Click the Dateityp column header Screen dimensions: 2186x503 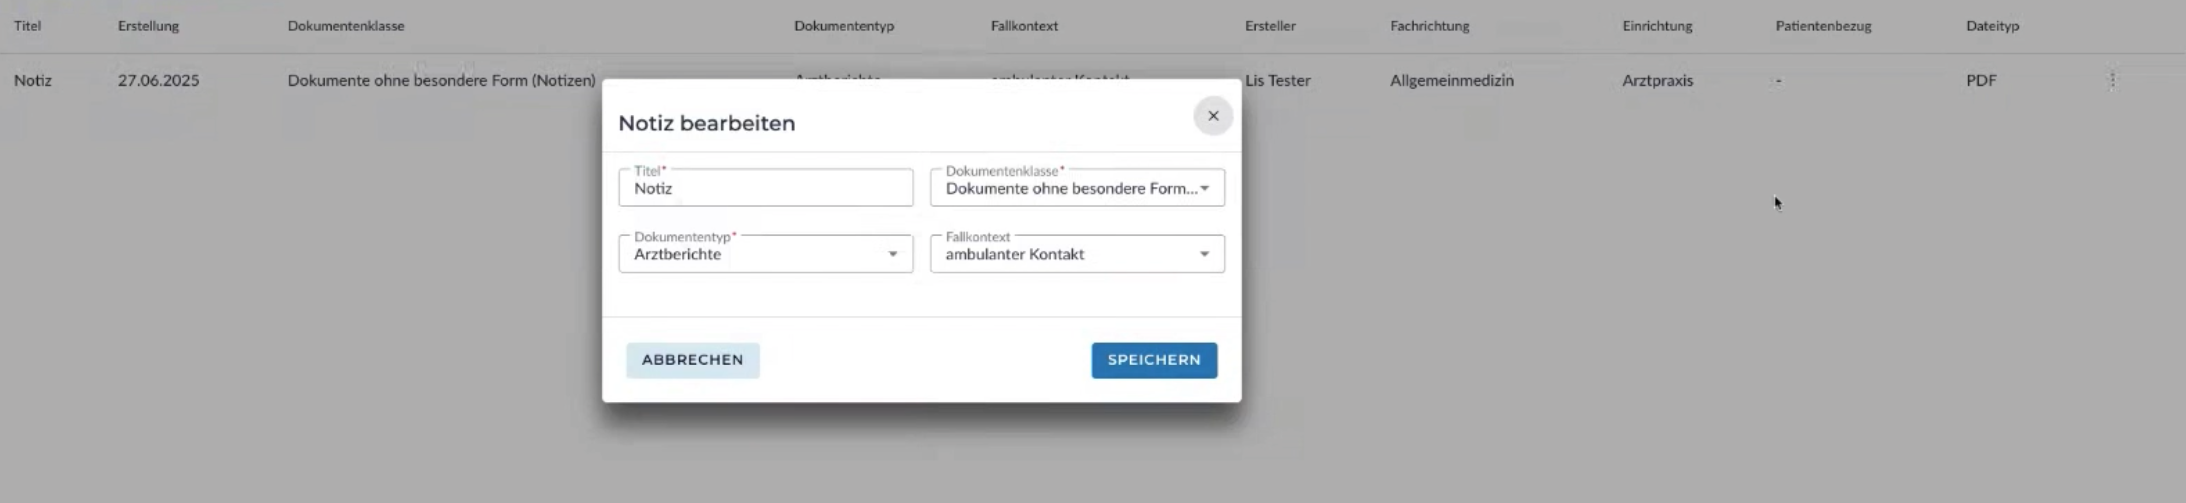pyautogui.click(x=1992, y=26)
